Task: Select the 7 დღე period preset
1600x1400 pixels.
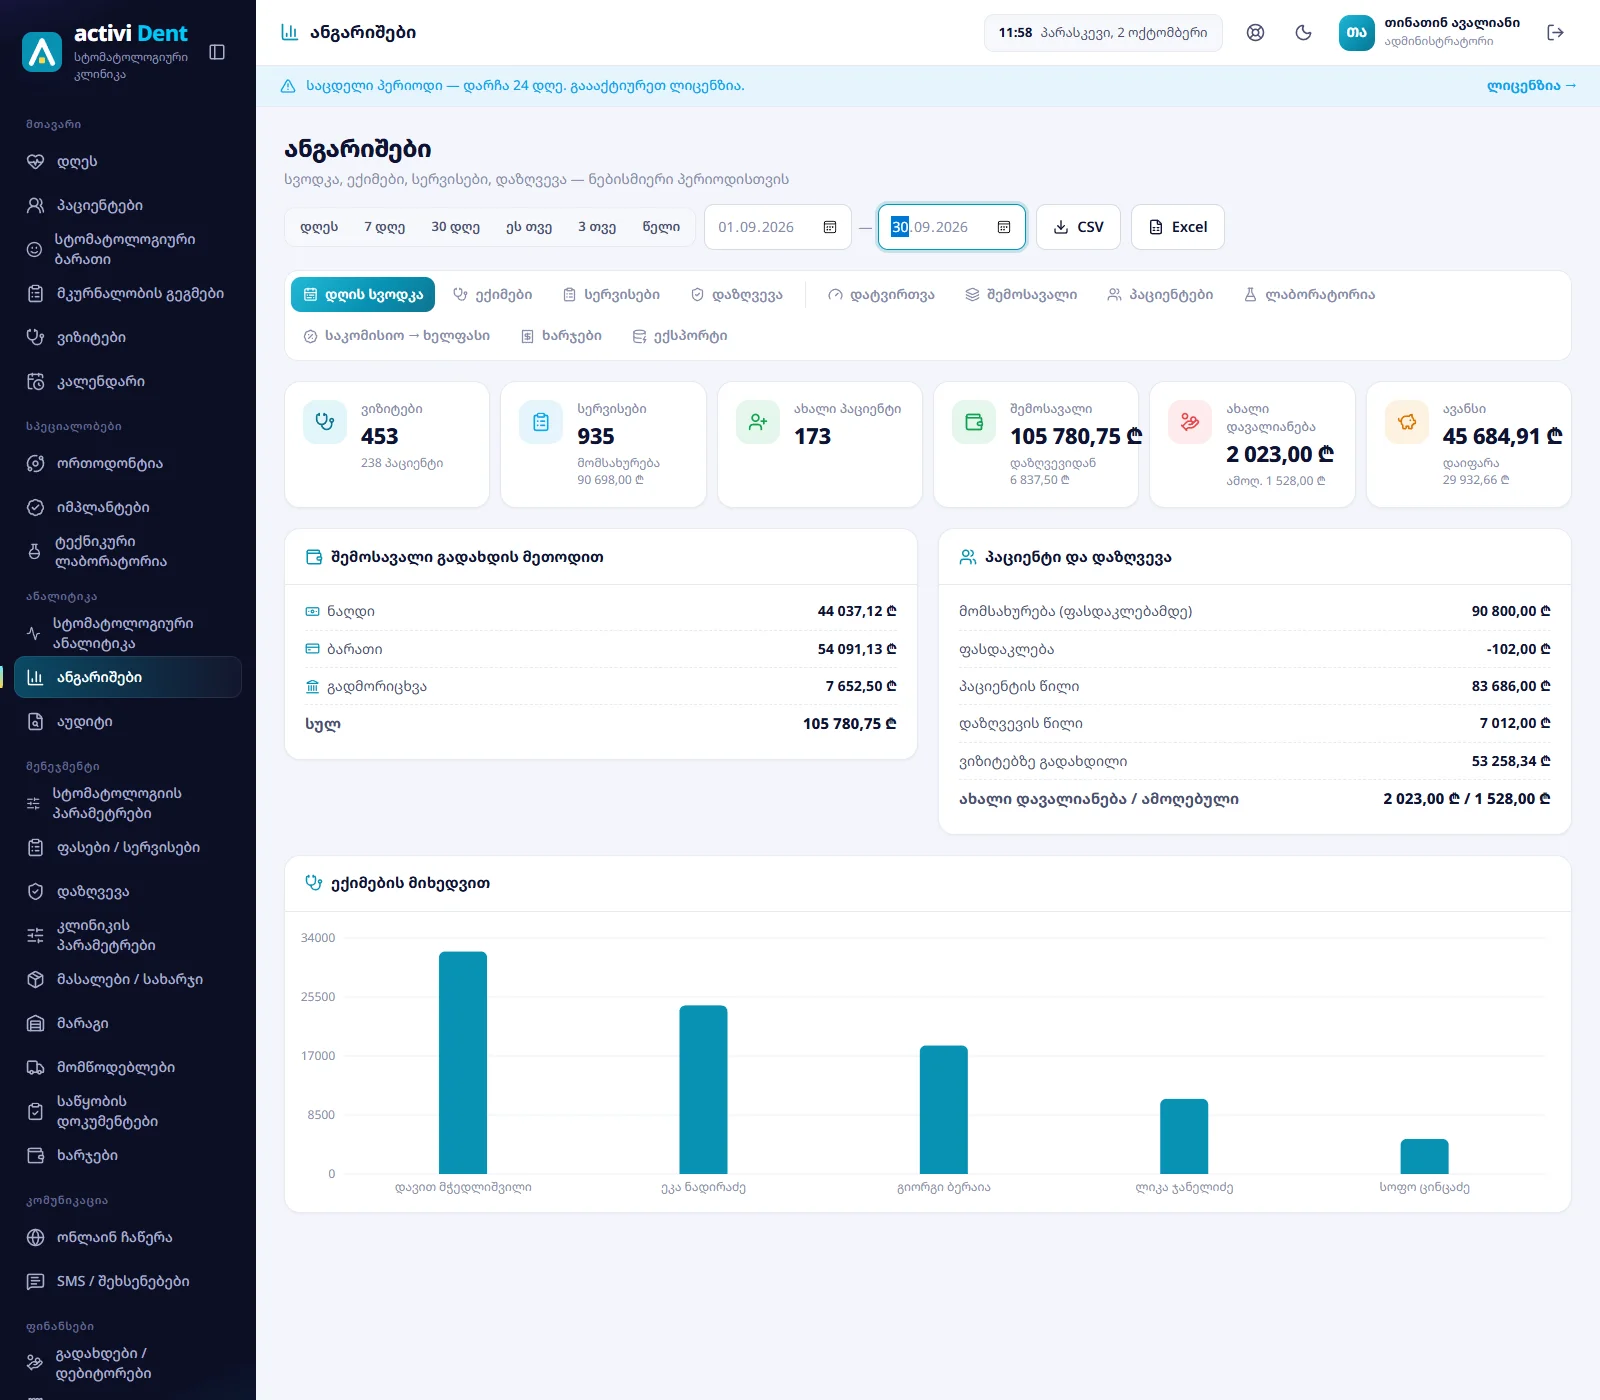Action: click(384, 227)
